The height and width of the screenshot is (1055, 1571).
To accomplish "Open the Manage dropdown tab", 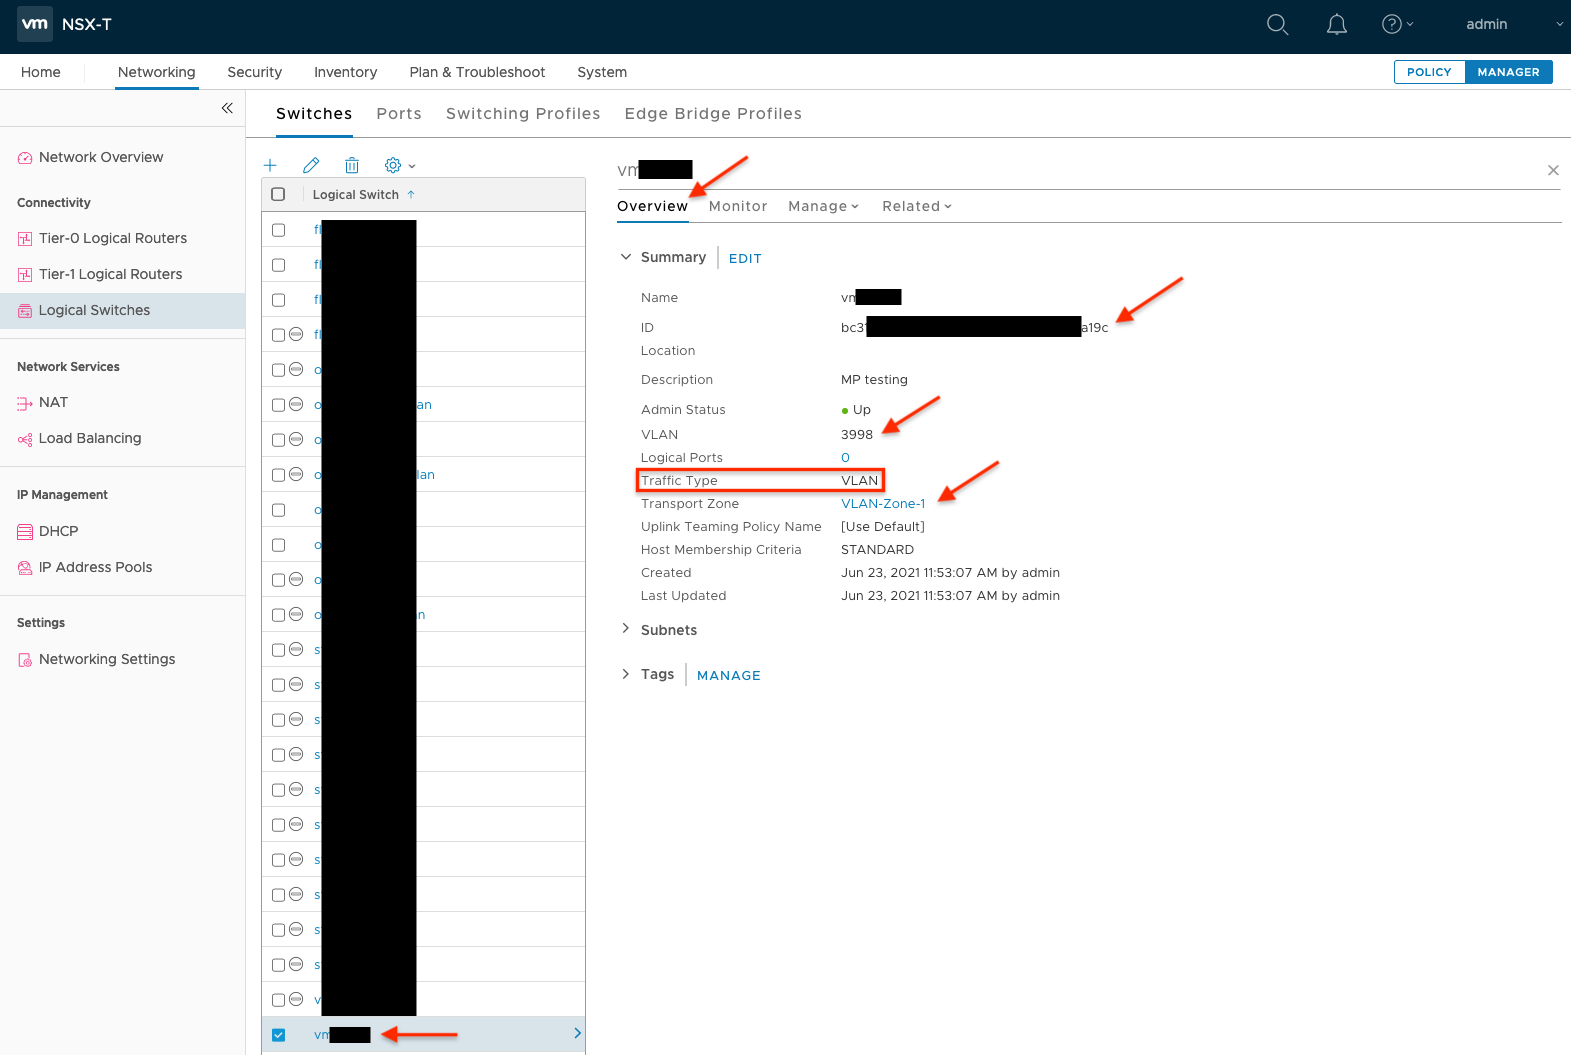I will tap(823, 206).
